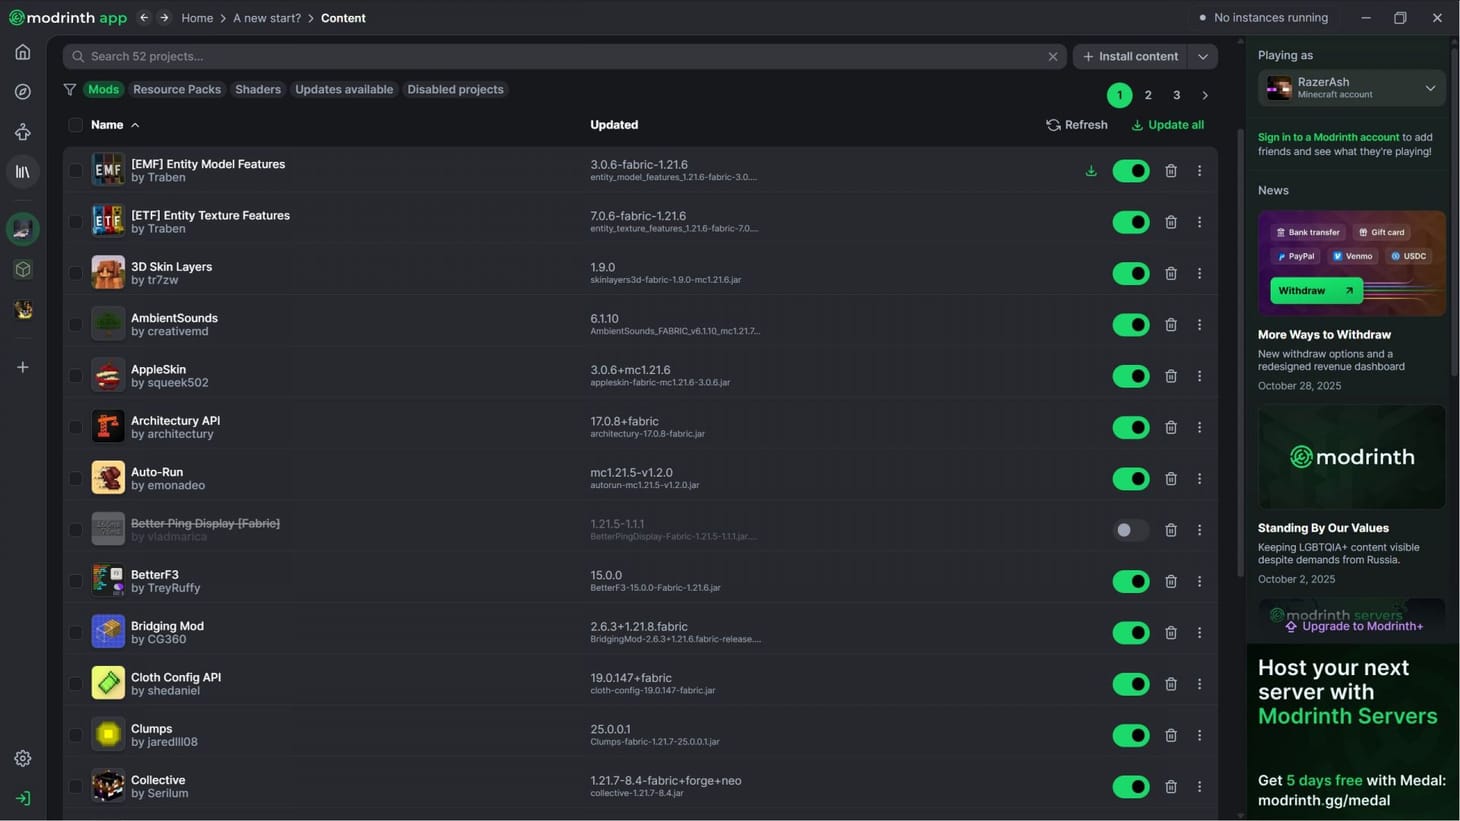This screenshot has width=1460, height=821.
Task: Open the Library icon in sidebar
Action: coord(23,172)
